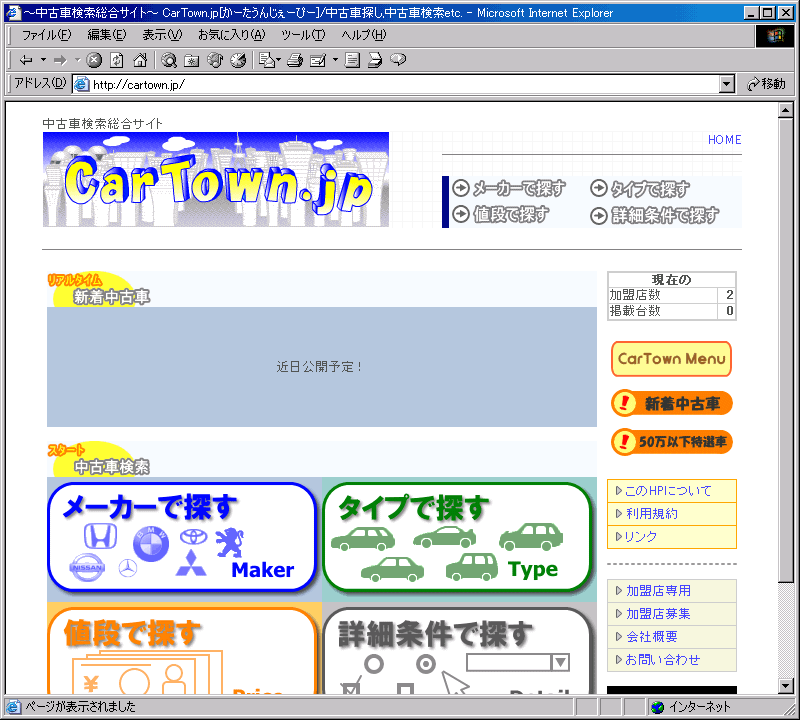This screenshot has height=720, width=800.
Task: Click the Forward arrow toolbar button
Action: click(60, 60)
